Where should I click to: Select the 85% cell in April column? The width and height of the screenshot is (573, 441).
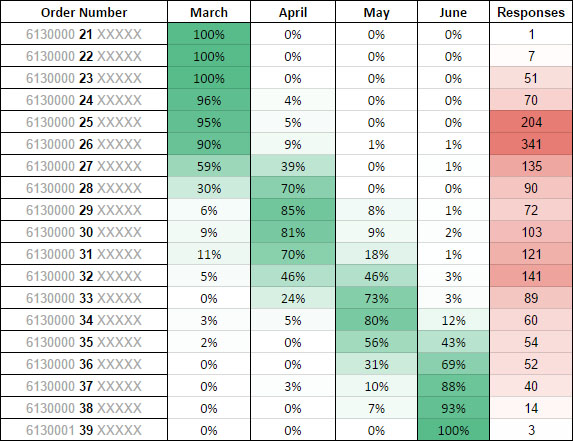point(293,210)
